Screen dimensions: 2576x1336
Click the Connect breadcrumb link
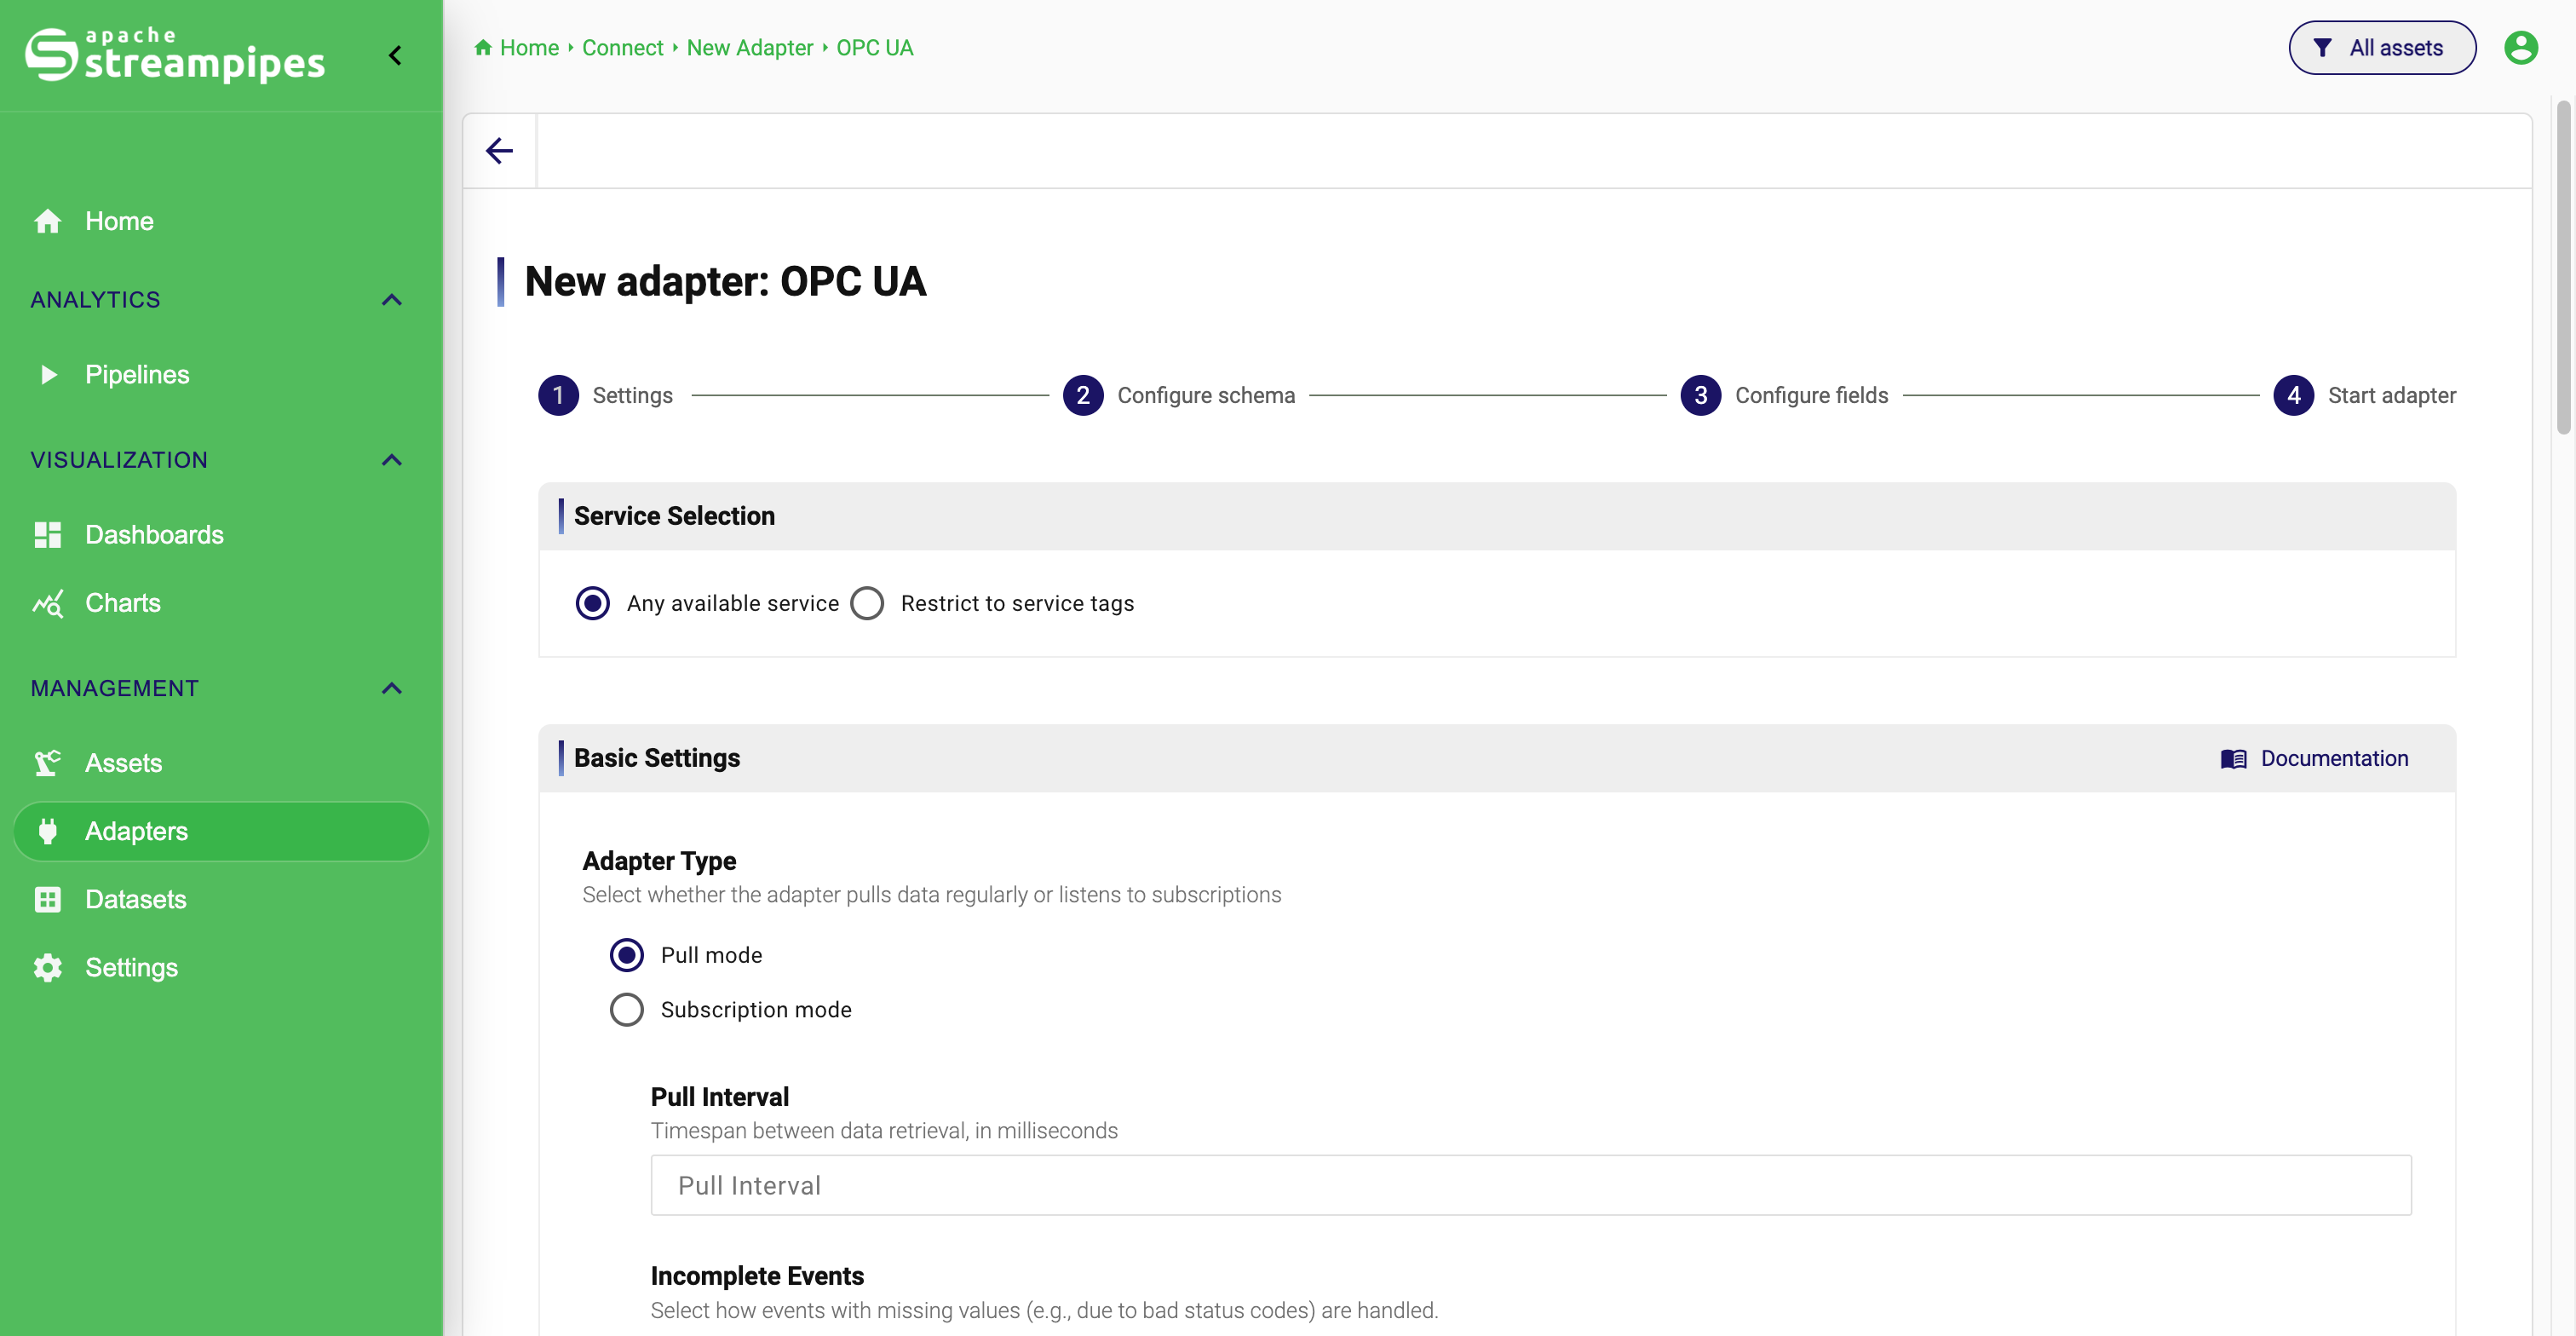(622, 47)
